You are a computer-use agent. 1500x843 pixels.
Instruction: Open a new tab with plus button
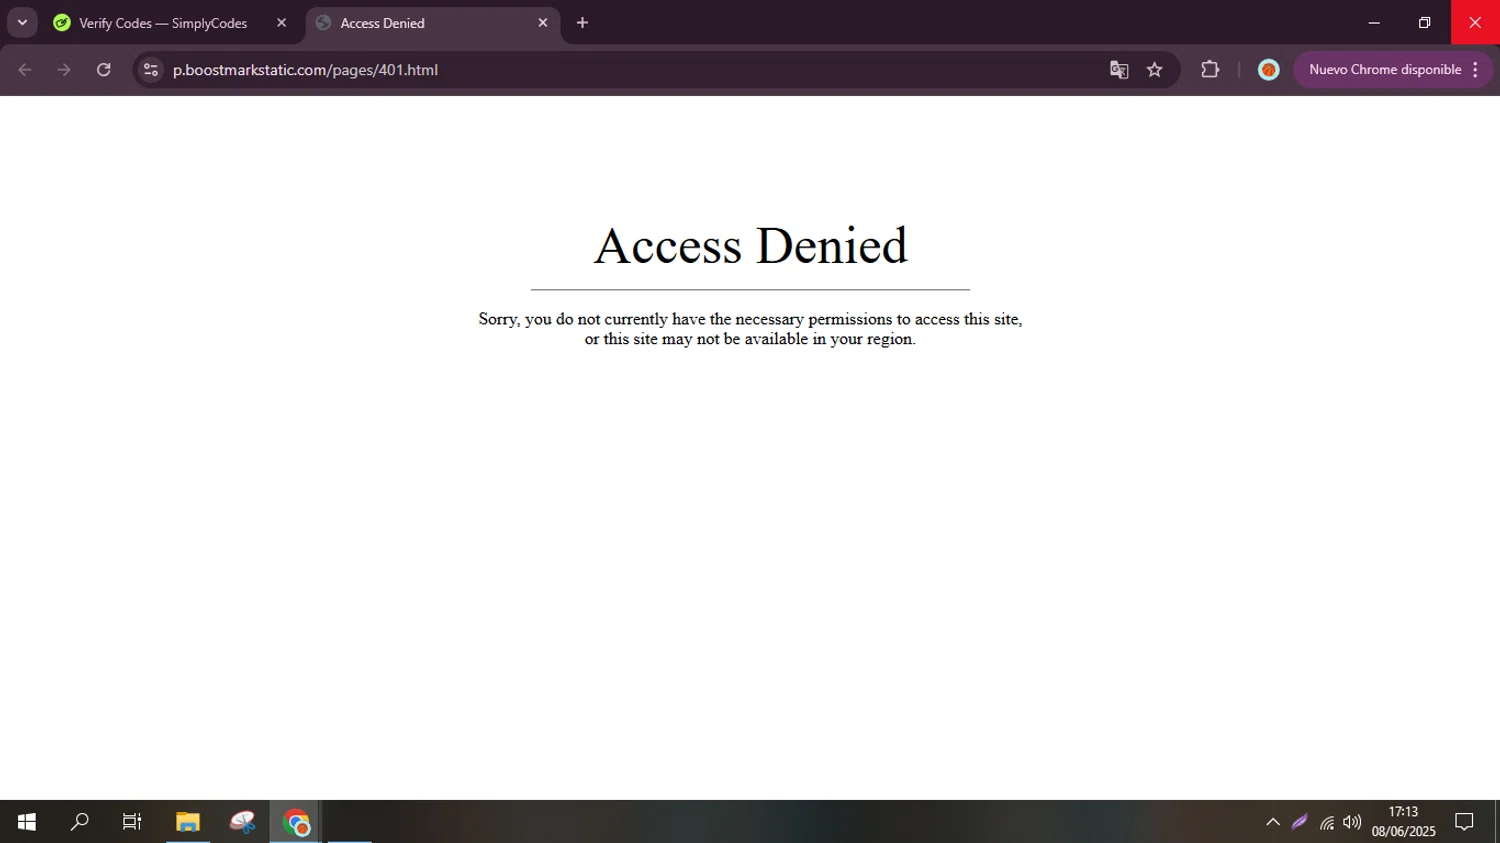[x=582, y=23]
